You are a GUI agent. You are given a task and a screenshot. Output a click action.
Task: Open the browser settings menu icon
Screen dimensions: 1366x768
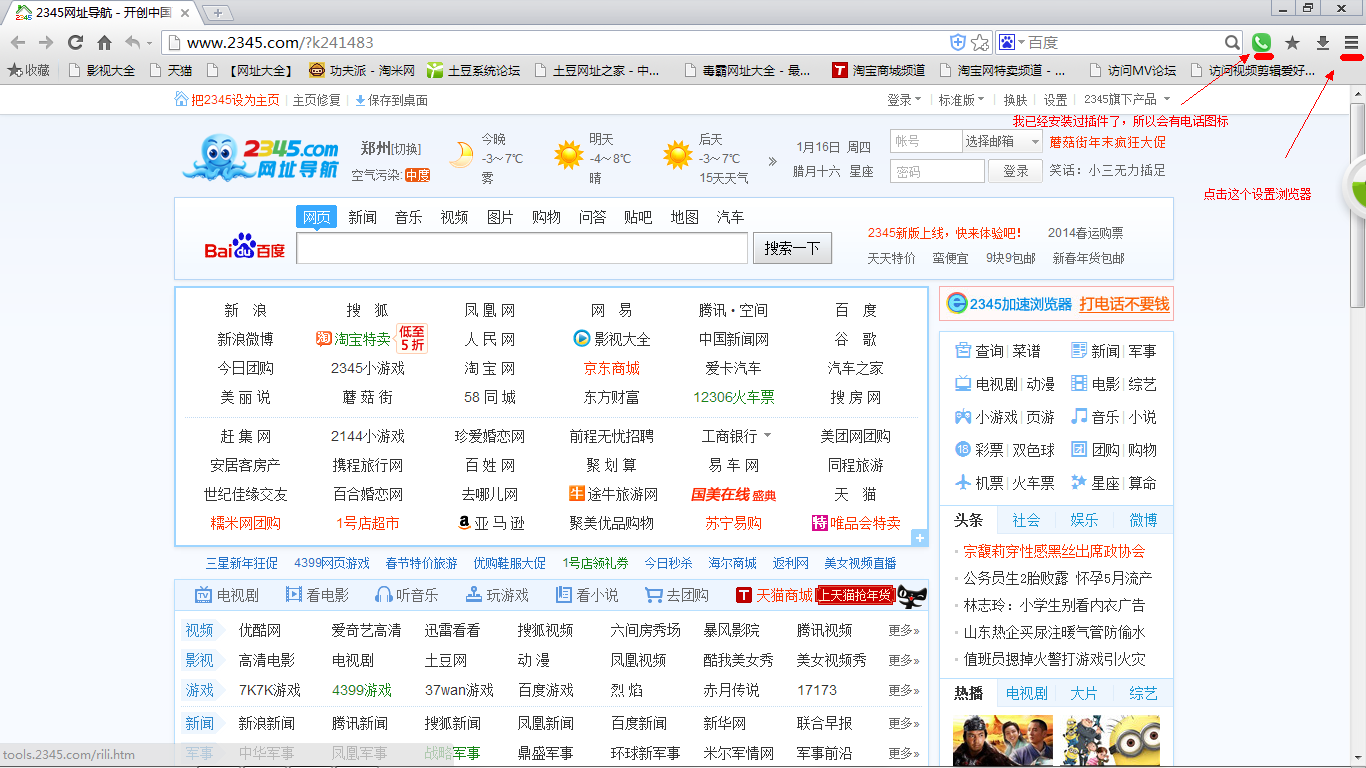[1351, 43]
